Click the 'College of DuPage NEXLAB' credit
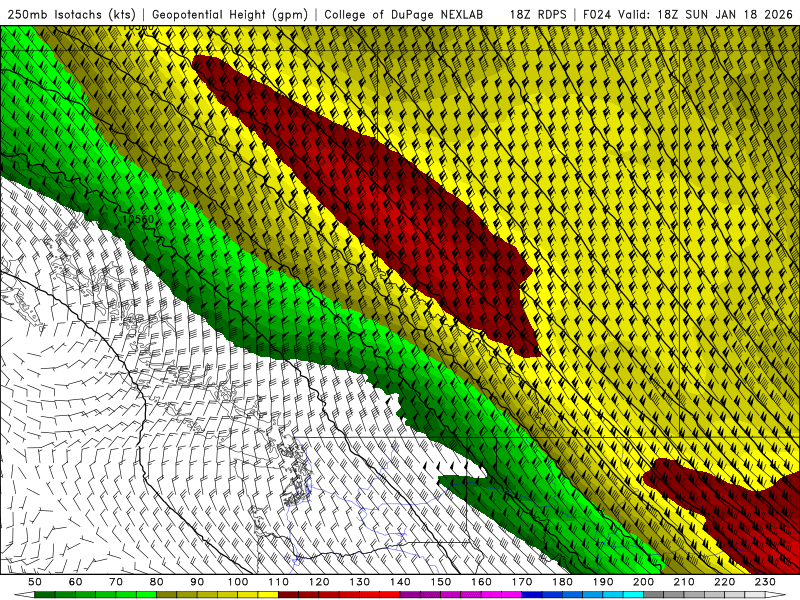This screenshot has height=600, width=800. pos(404,15)
